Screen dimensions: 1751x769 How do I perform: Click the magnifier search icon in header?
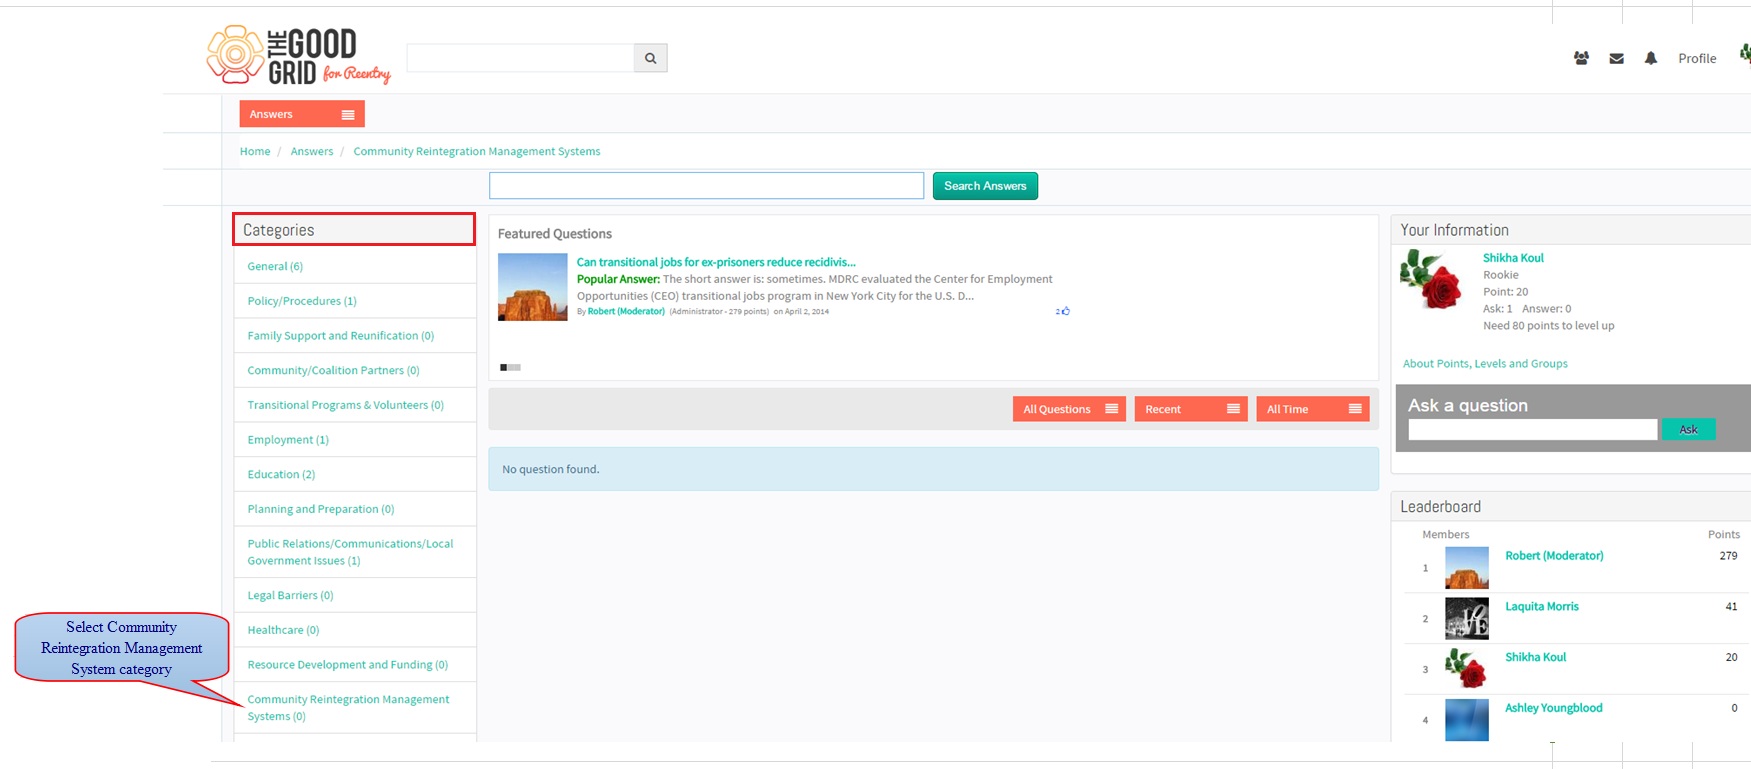coord(650,58)
